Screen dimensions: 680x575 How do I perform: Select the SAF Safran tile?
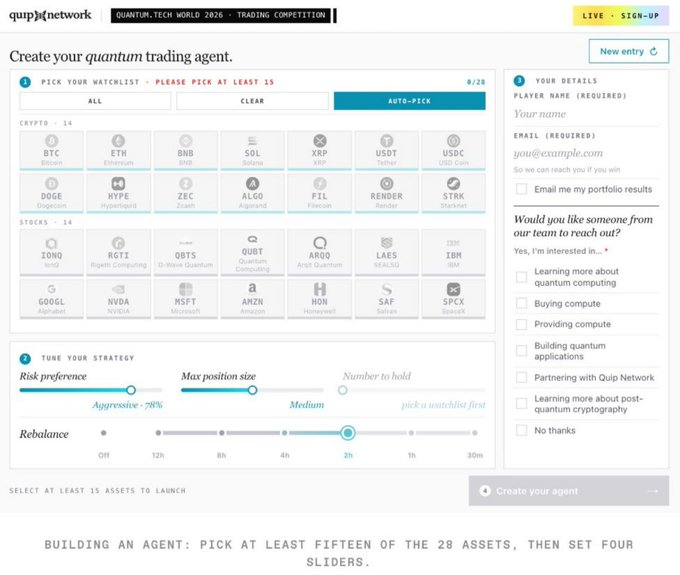[x=386, y=299]
